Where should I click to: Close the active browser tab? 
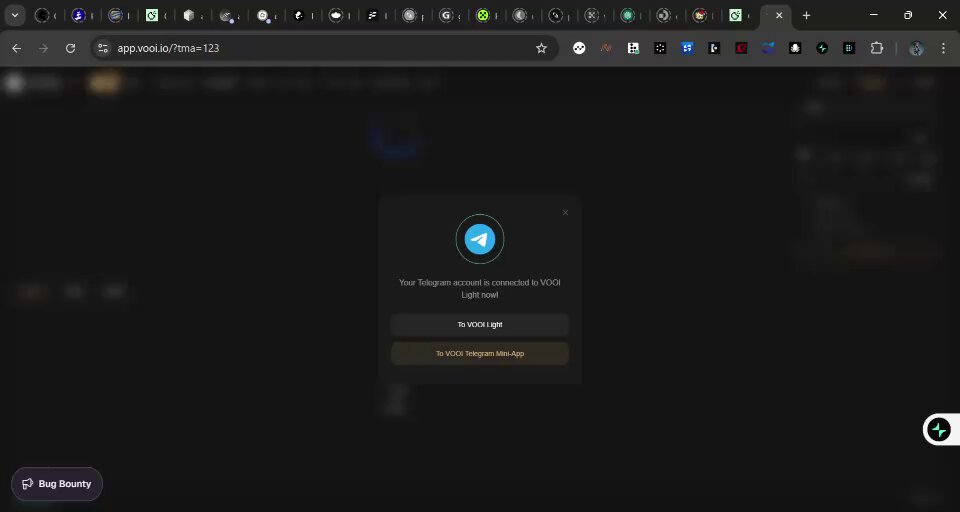click(x=779, y=15)
